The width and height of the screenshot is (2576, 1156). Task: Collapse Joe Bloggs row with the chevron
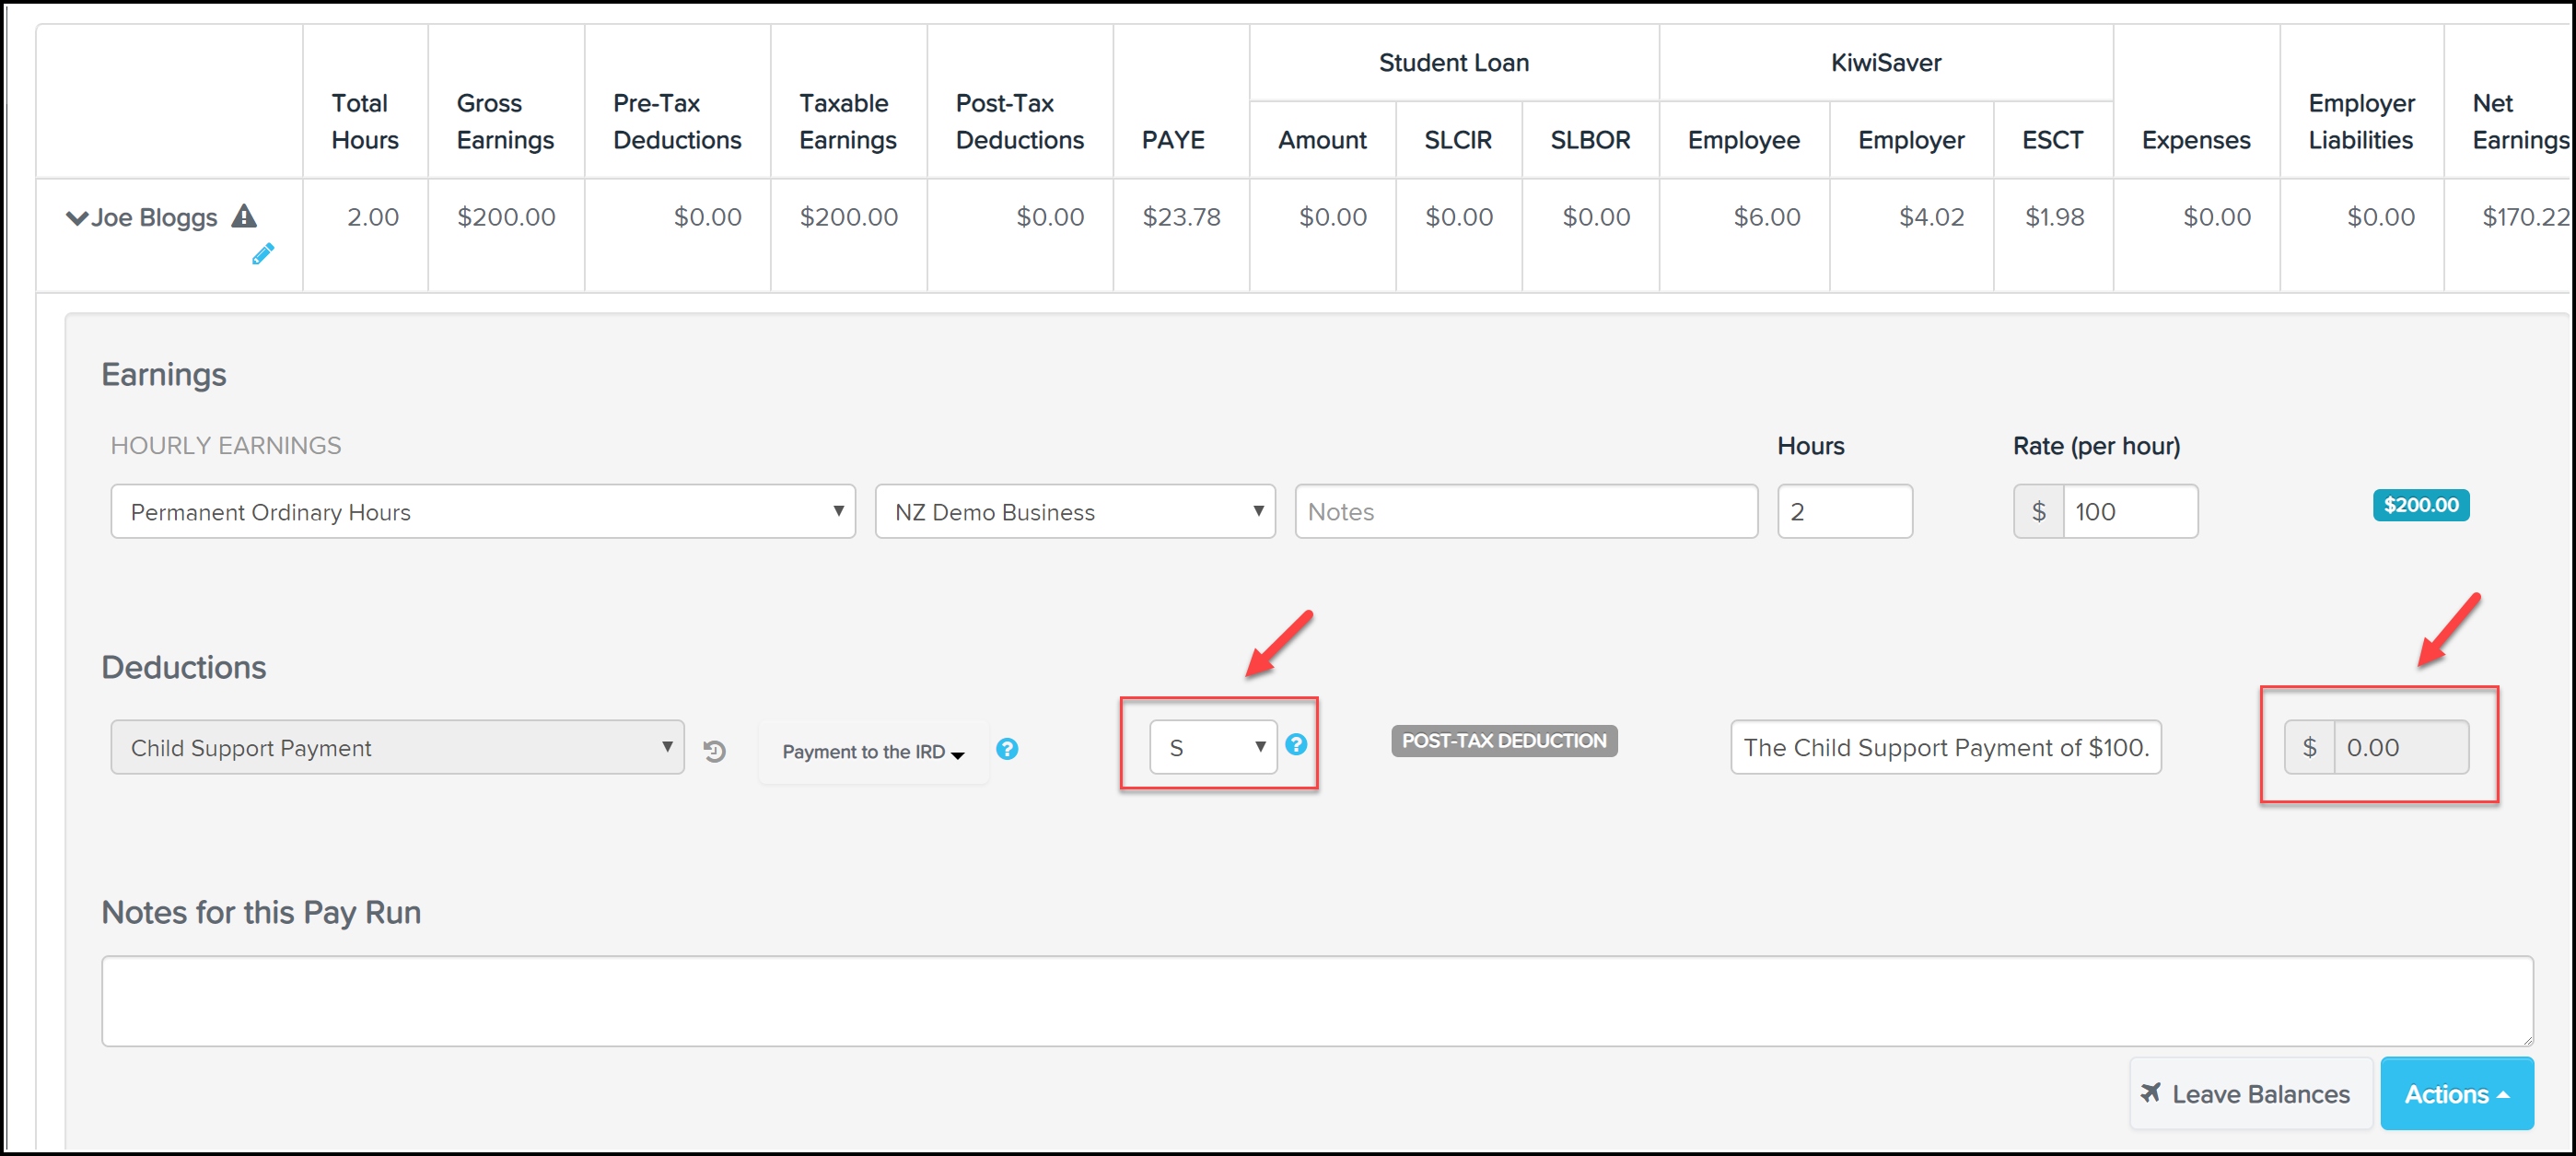point(76,218)
